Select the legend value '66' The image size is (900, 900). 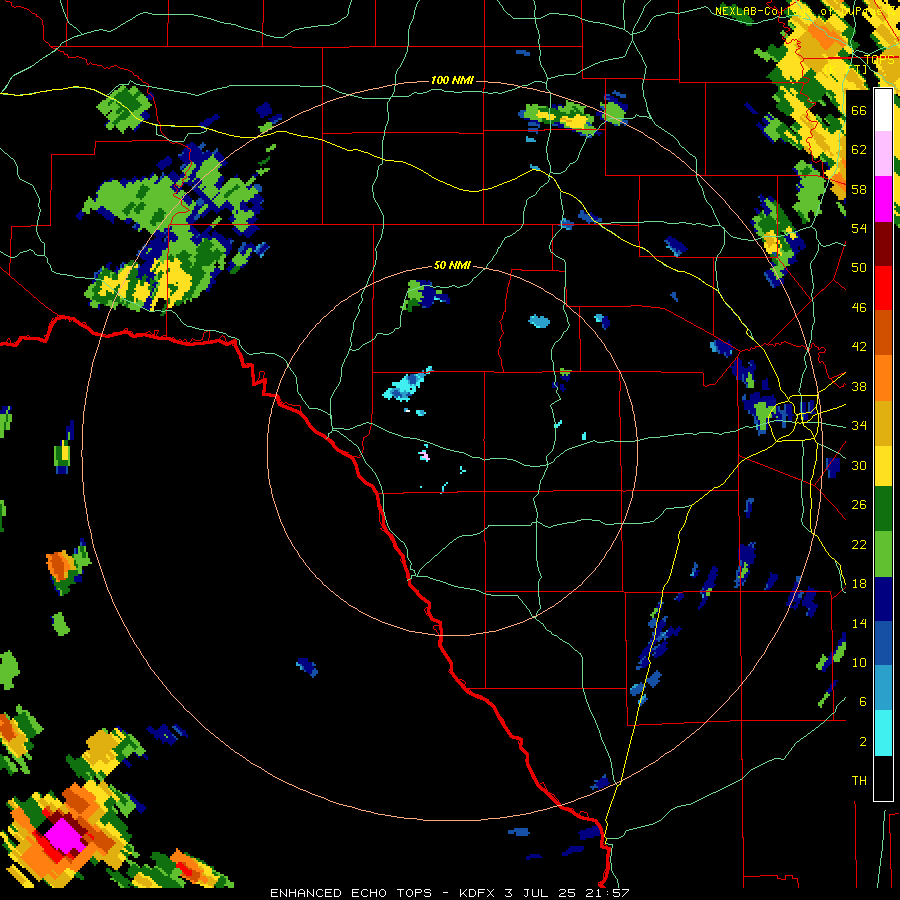coord(859,110)
